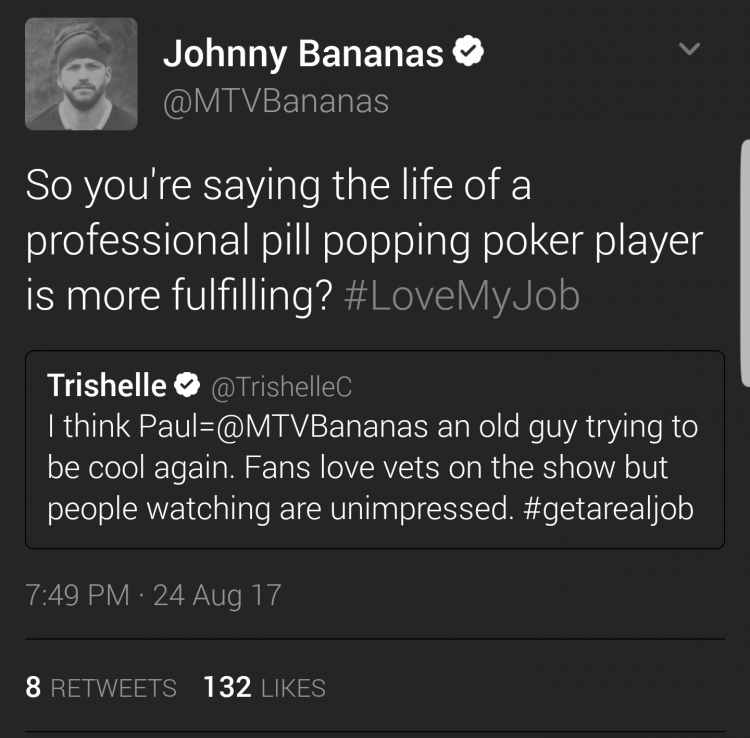Click the RETWEETS label

pos(114,688)
